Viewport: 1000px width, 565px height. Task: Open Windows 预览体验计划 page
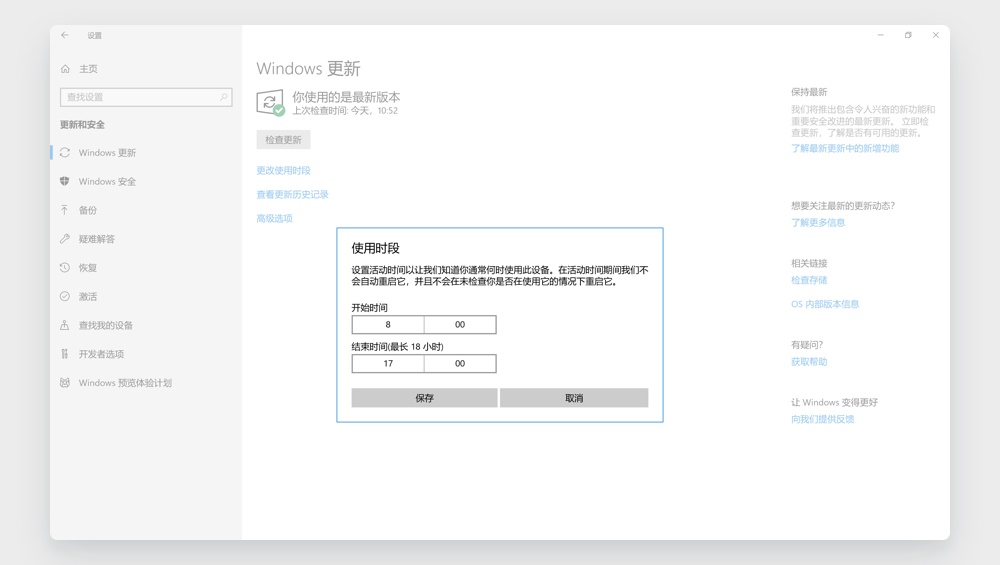click(125, 383)
